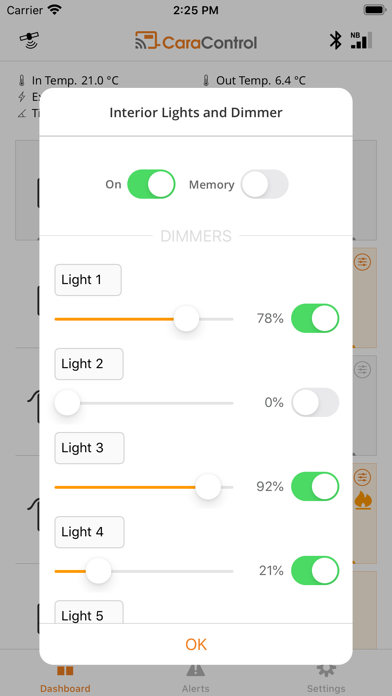The image size is (392, 696).
Task: Tap the orange sliders icon above the flame
Action: click(x=363, y=477)
